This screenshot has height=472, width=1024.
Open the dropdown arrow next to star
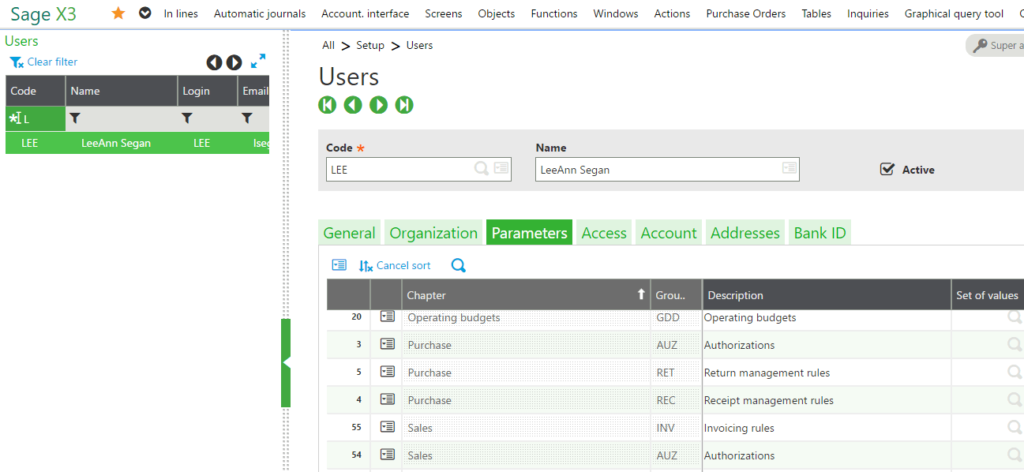tap(145, 13)
